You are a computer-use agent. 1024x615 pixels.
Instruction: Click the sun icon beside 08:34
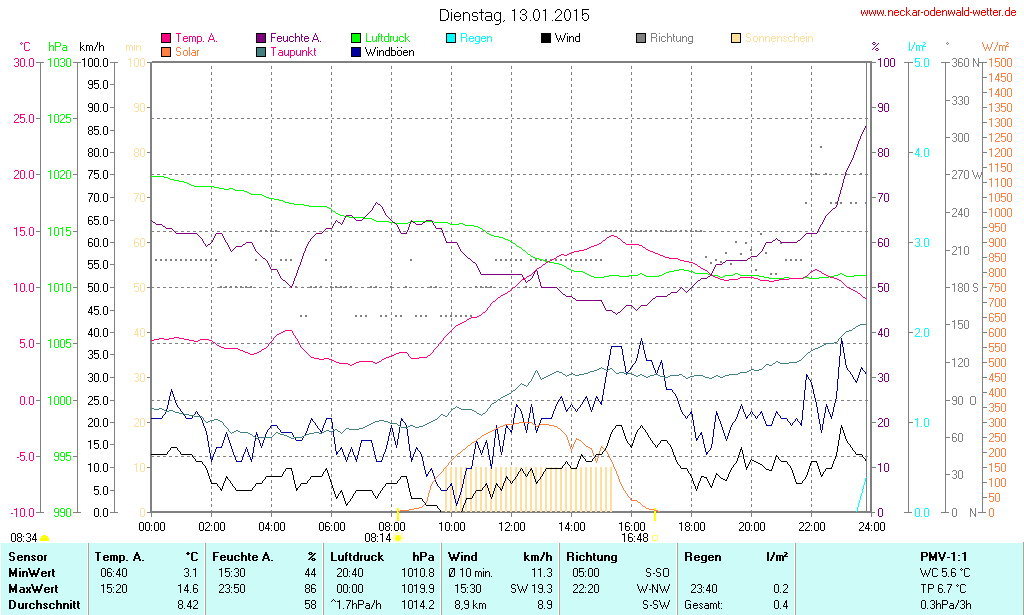point(45,538)
